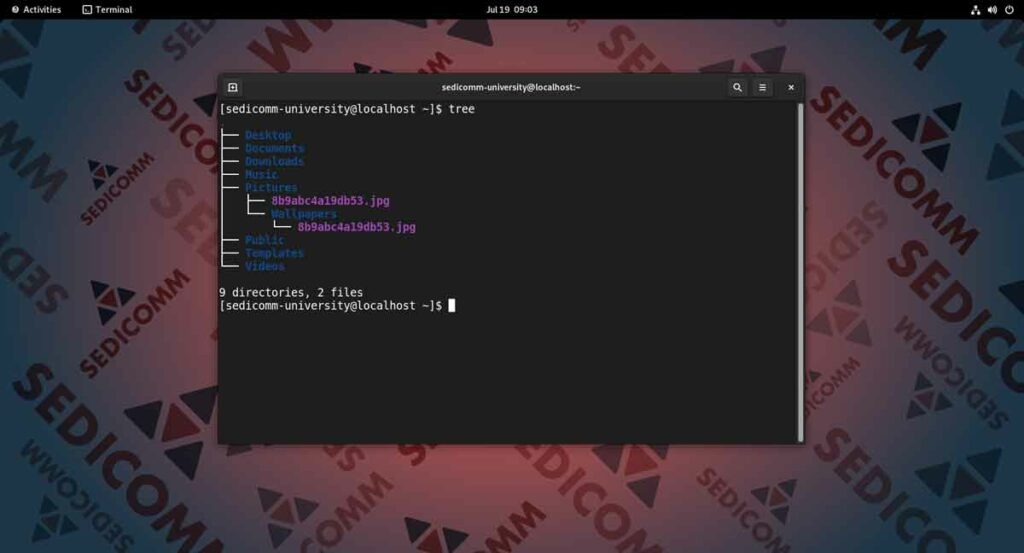Click the Templates directory entry
The height and width of the screenshot is (553, 1024).
click(x=274, y=253)
